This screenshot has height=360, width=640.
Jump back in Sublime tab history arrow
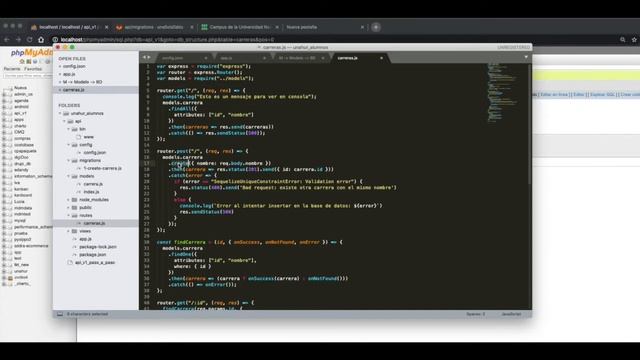pos(144,58)
